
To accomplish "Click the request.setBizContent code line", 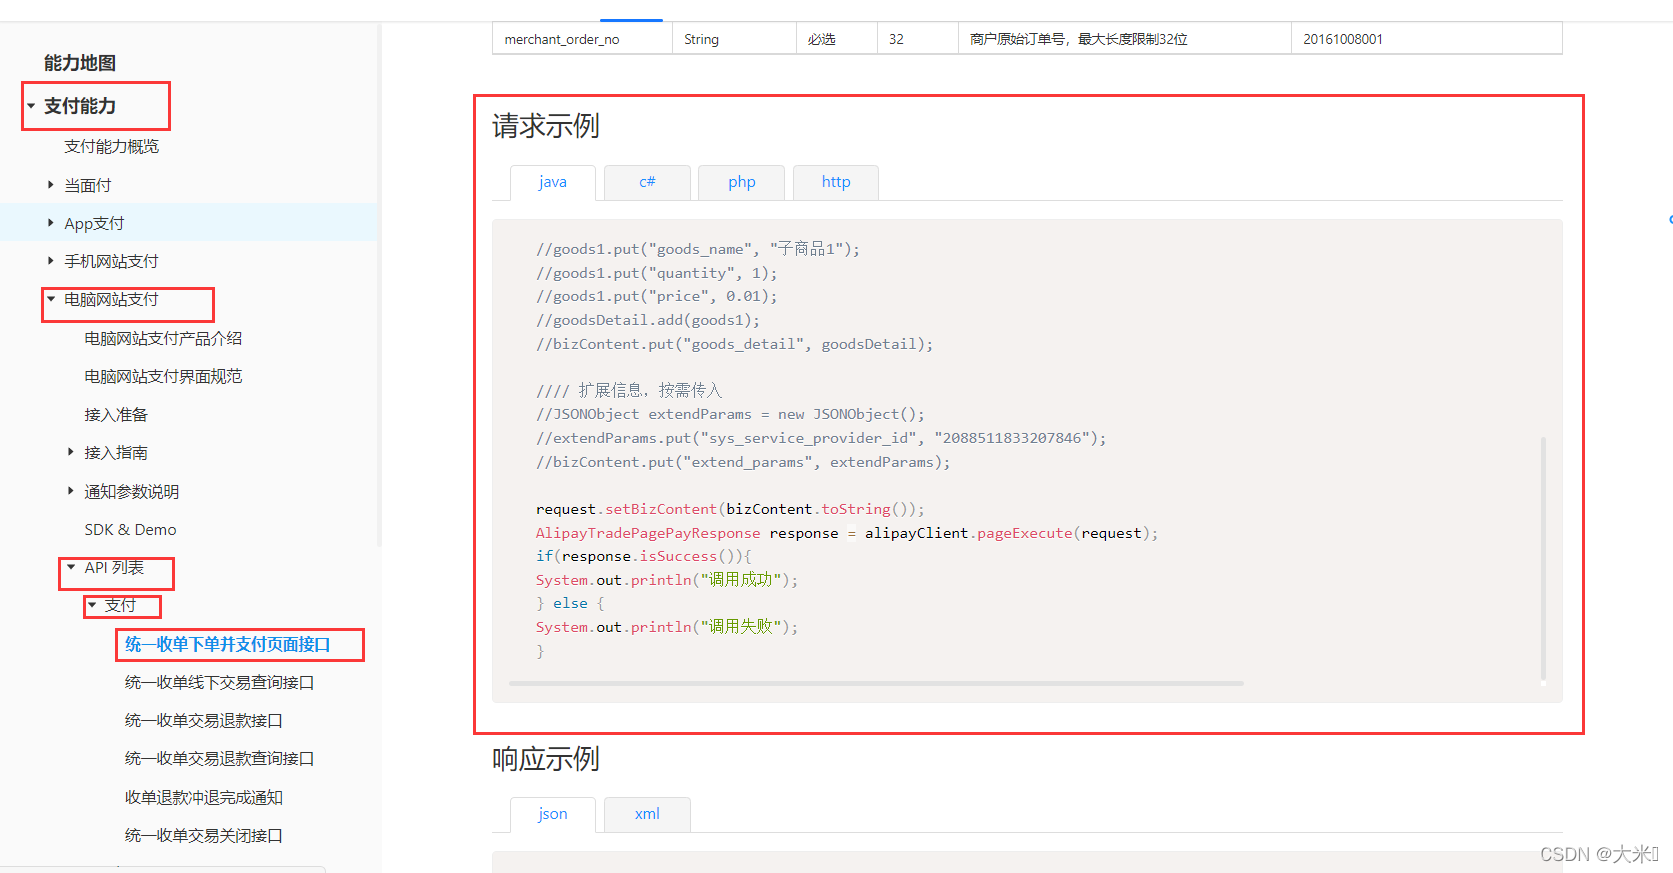I will pyautogui.click(x=730, y=509).
